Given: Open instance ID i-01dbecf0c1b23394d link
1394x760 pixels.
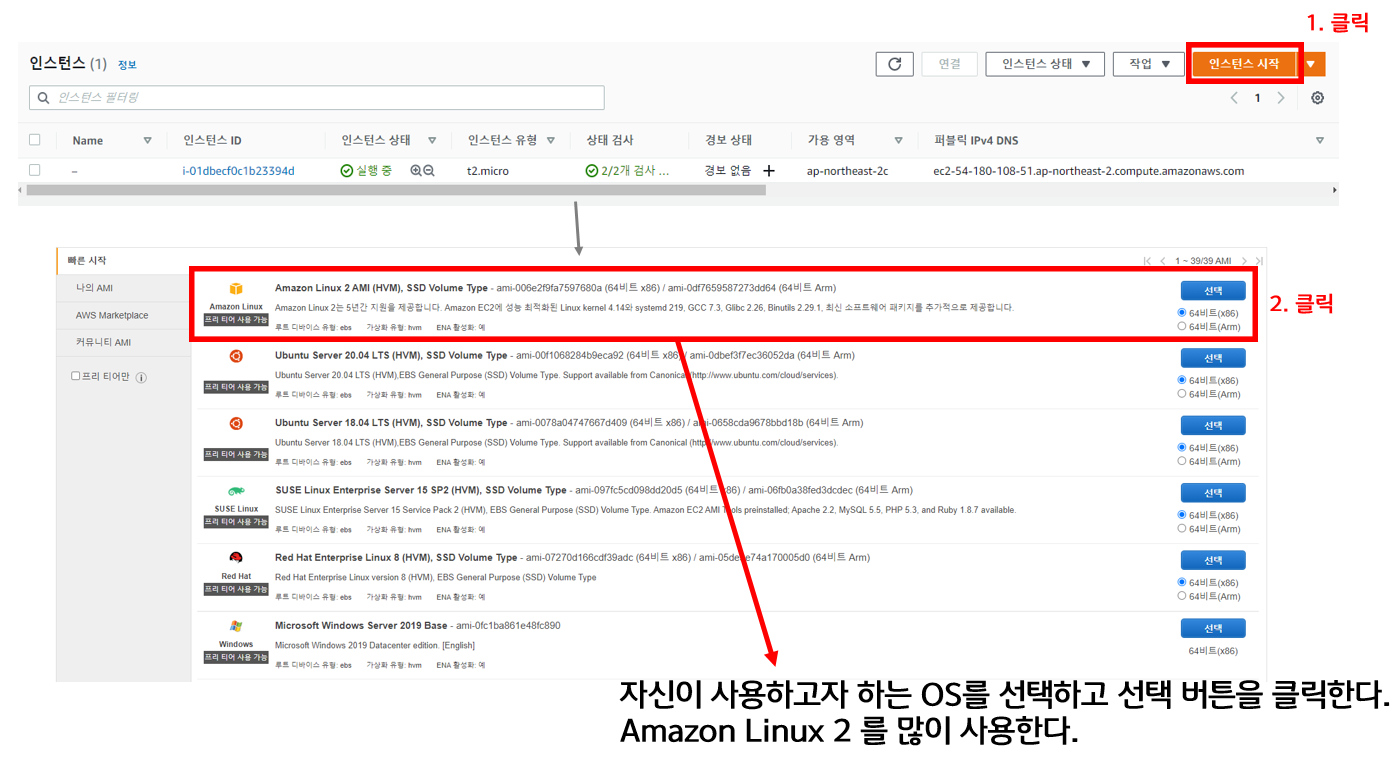Looking at the screenshot, I should (x=238, y=171).
